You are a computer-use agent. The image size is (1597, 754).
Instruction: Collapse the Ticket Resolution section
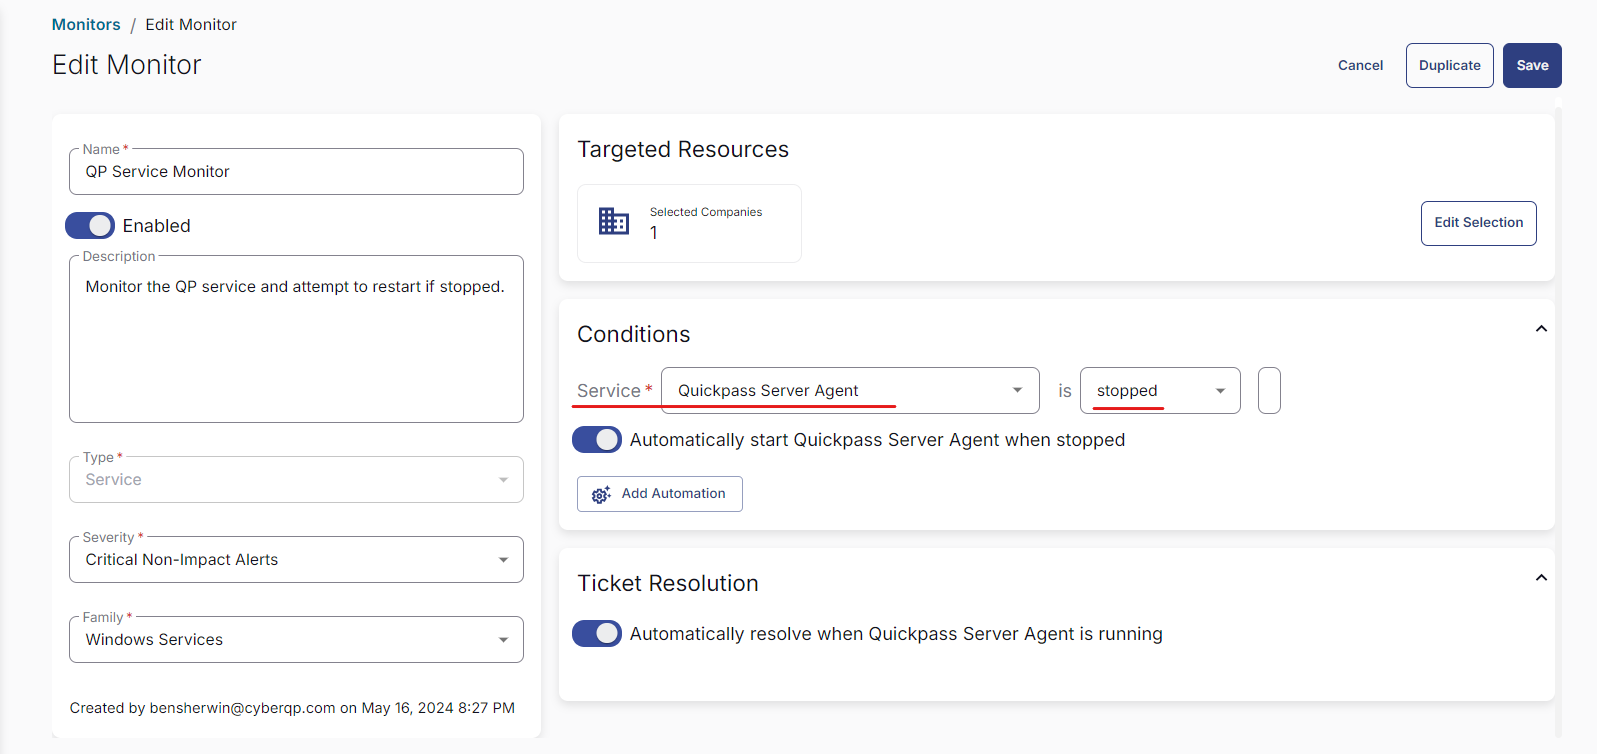click(x=1541, y=578)
